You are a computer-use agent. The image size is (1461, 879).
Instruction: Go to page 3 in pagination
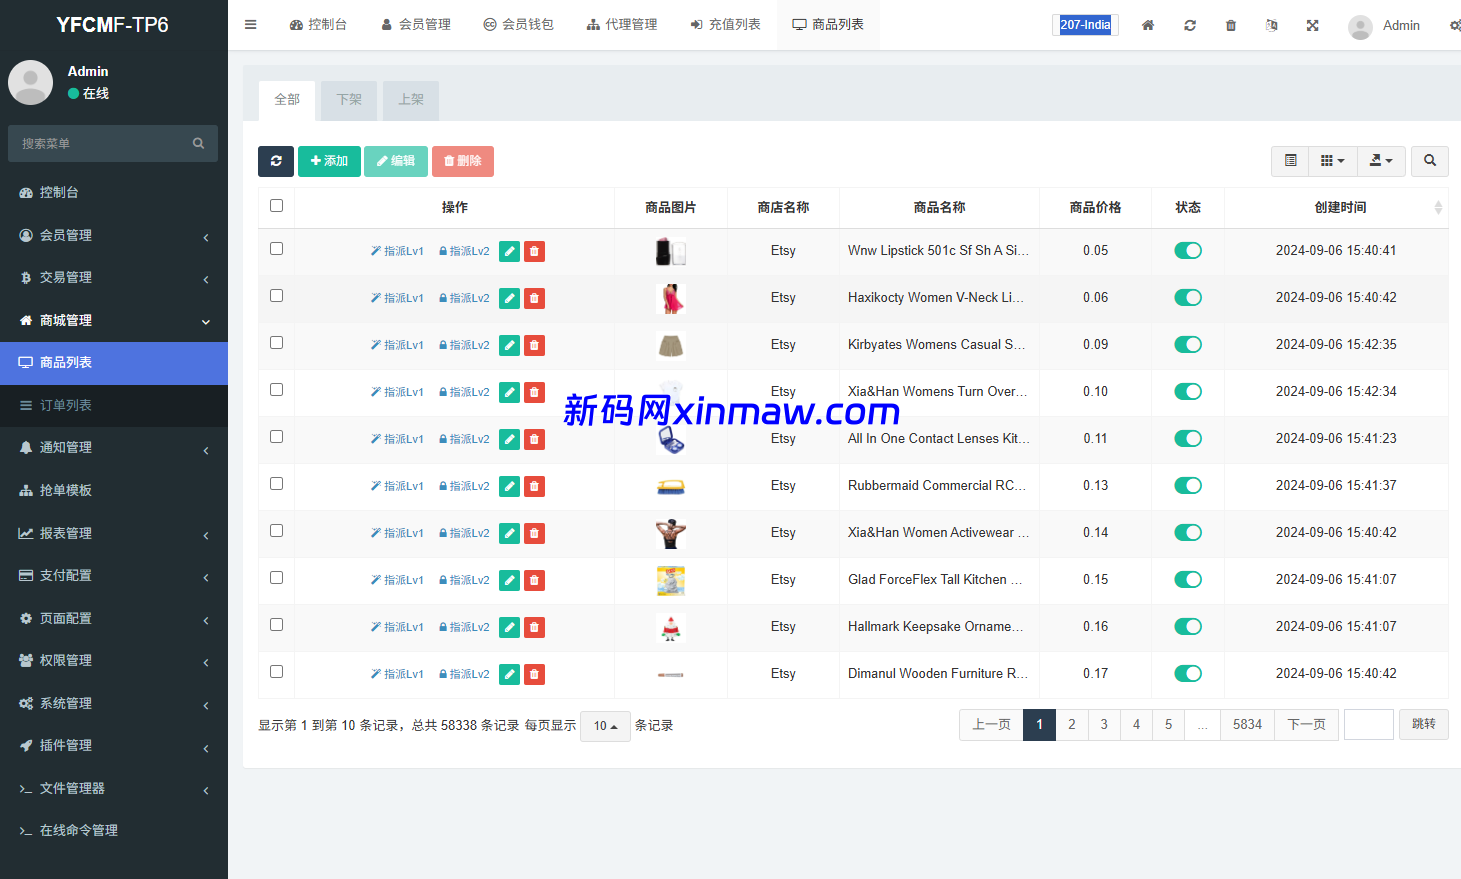pyautogui.click(x=1104, y=725)
